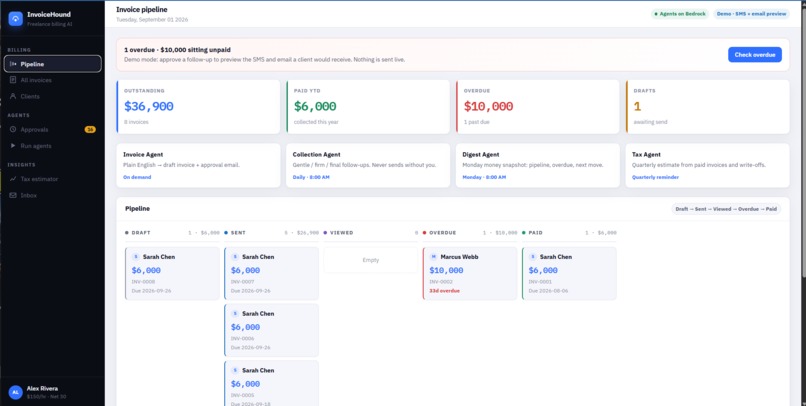Click the 33d overdue label

[445, 291]
